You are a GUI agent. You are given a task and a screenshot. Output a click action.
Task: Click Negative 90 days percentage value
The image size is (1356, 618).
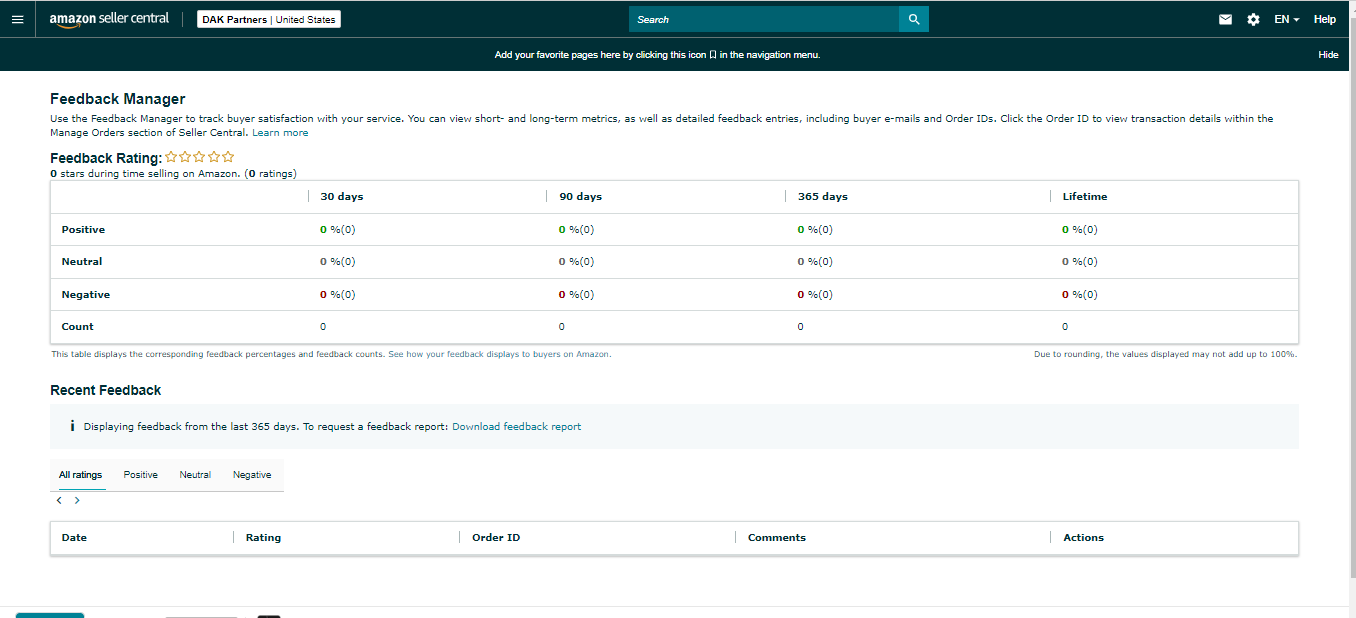click(577, 295)
